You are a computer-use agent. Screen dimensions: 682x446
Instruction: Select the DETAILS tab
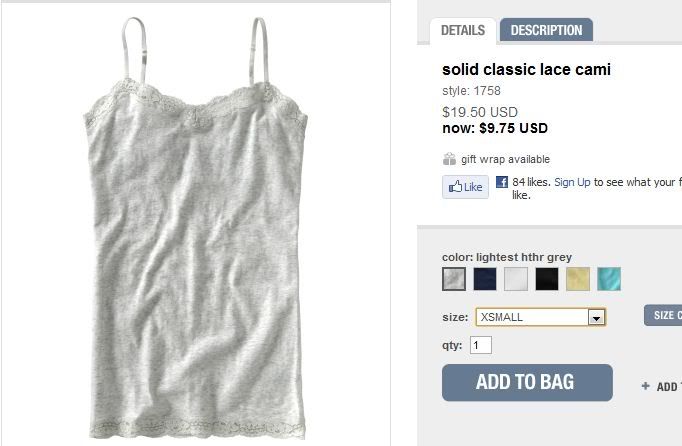point(463,30)
